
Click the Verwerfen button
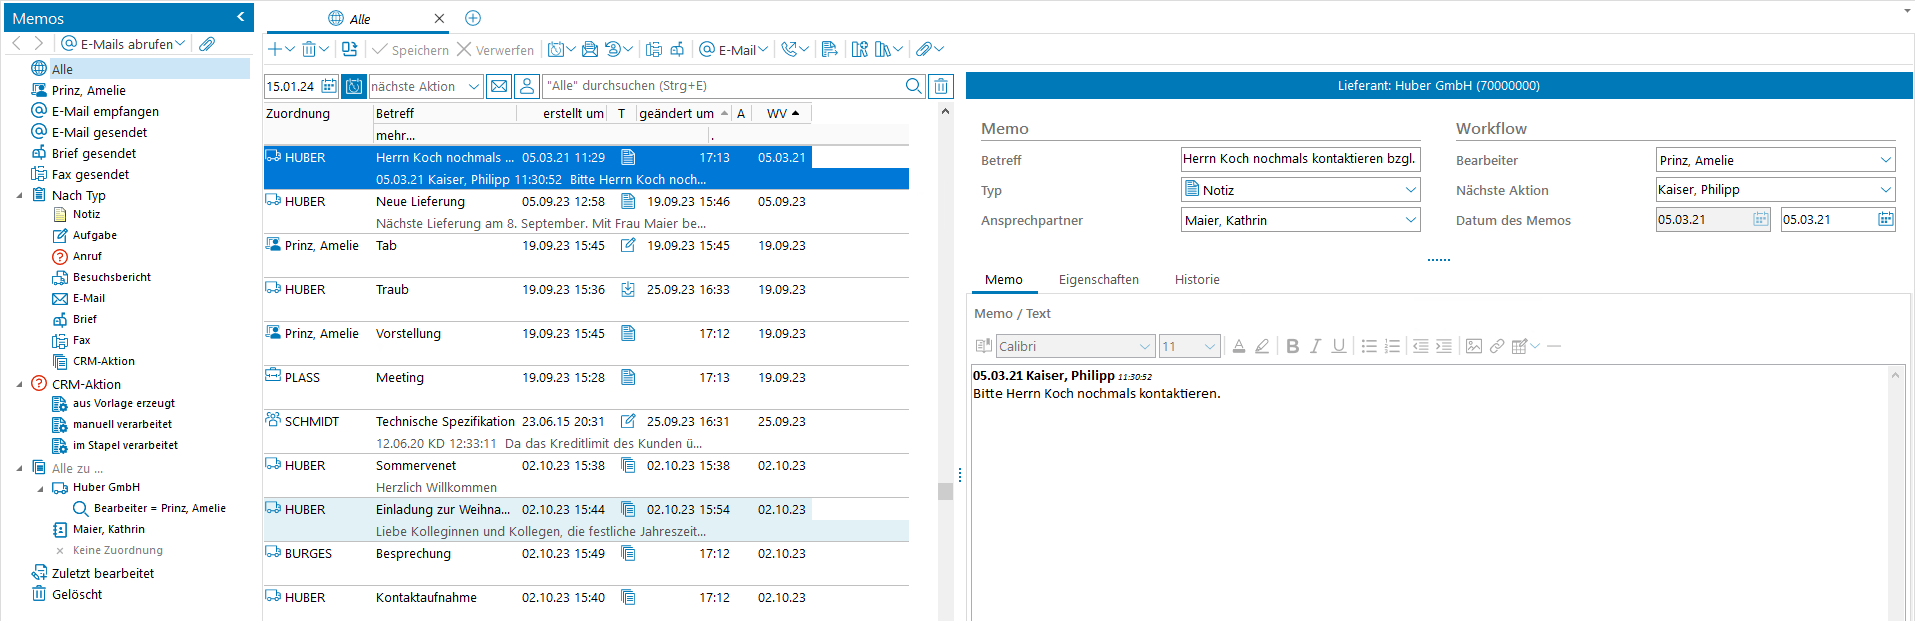495,50
